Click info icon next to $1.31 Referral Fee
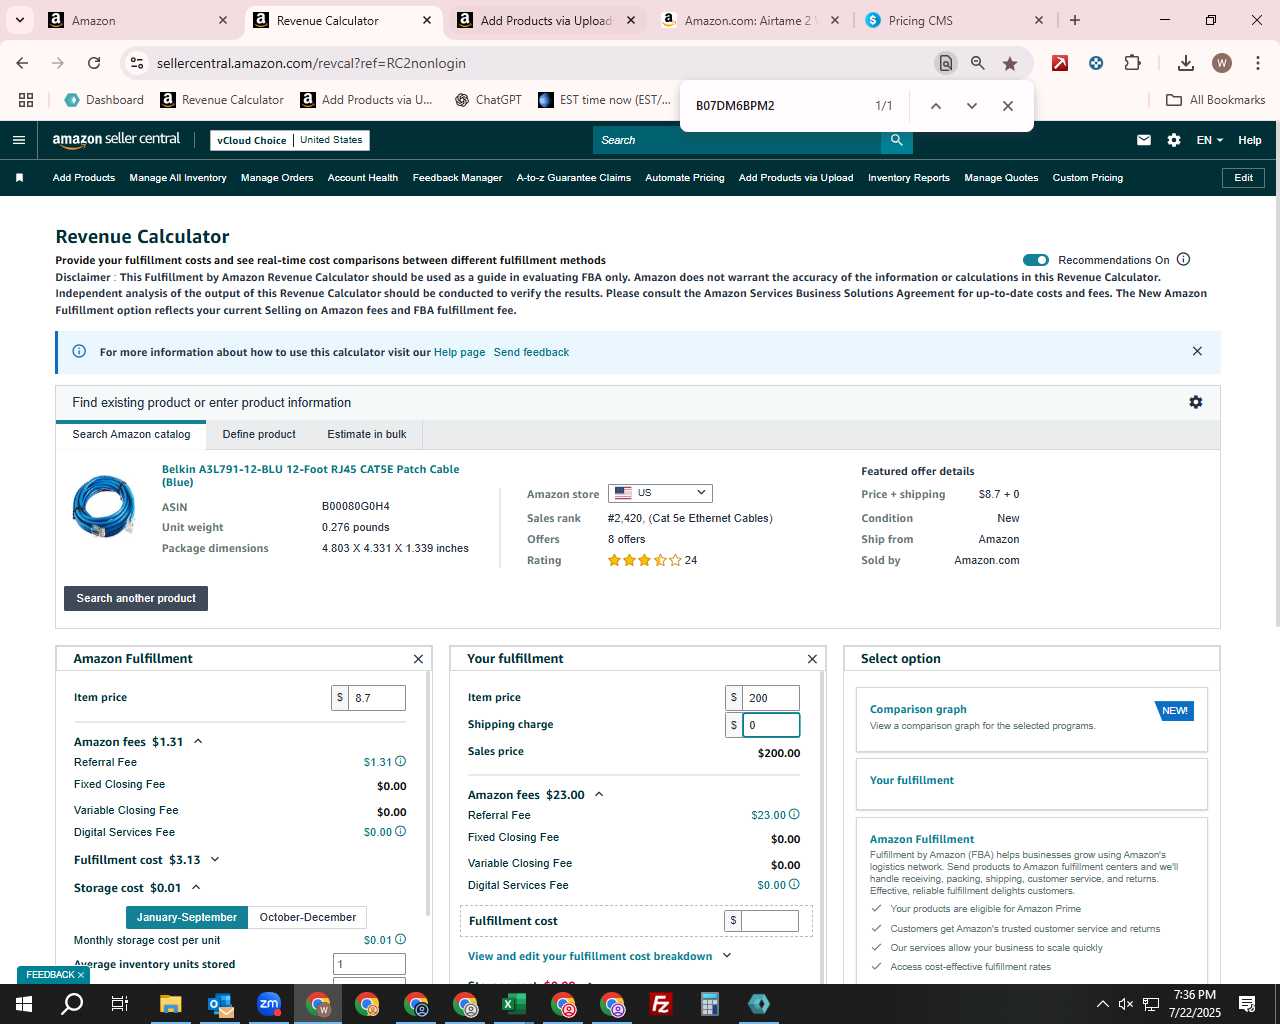The image size is (1280, 1024). click(401, 761)
